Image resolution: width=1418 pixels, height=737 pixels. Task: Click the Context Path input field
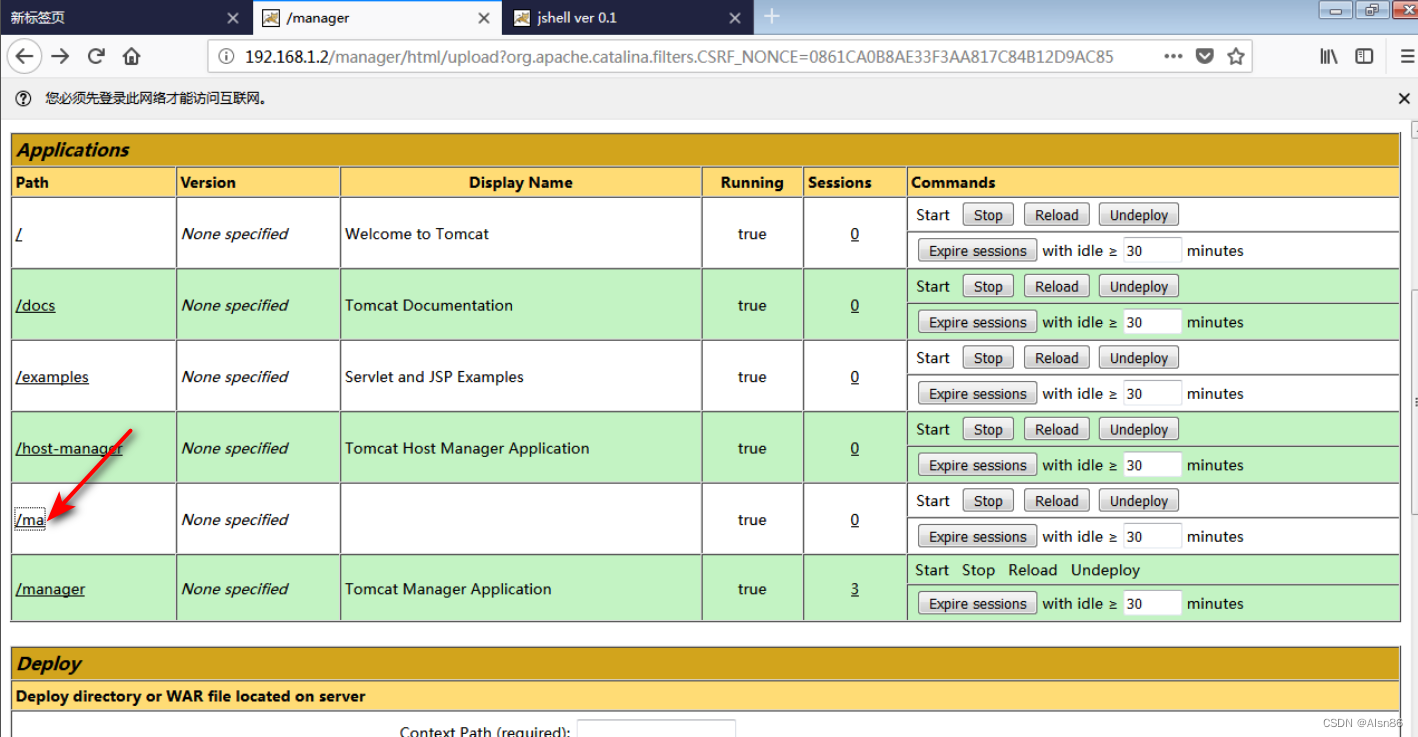(x=656, y=728)
